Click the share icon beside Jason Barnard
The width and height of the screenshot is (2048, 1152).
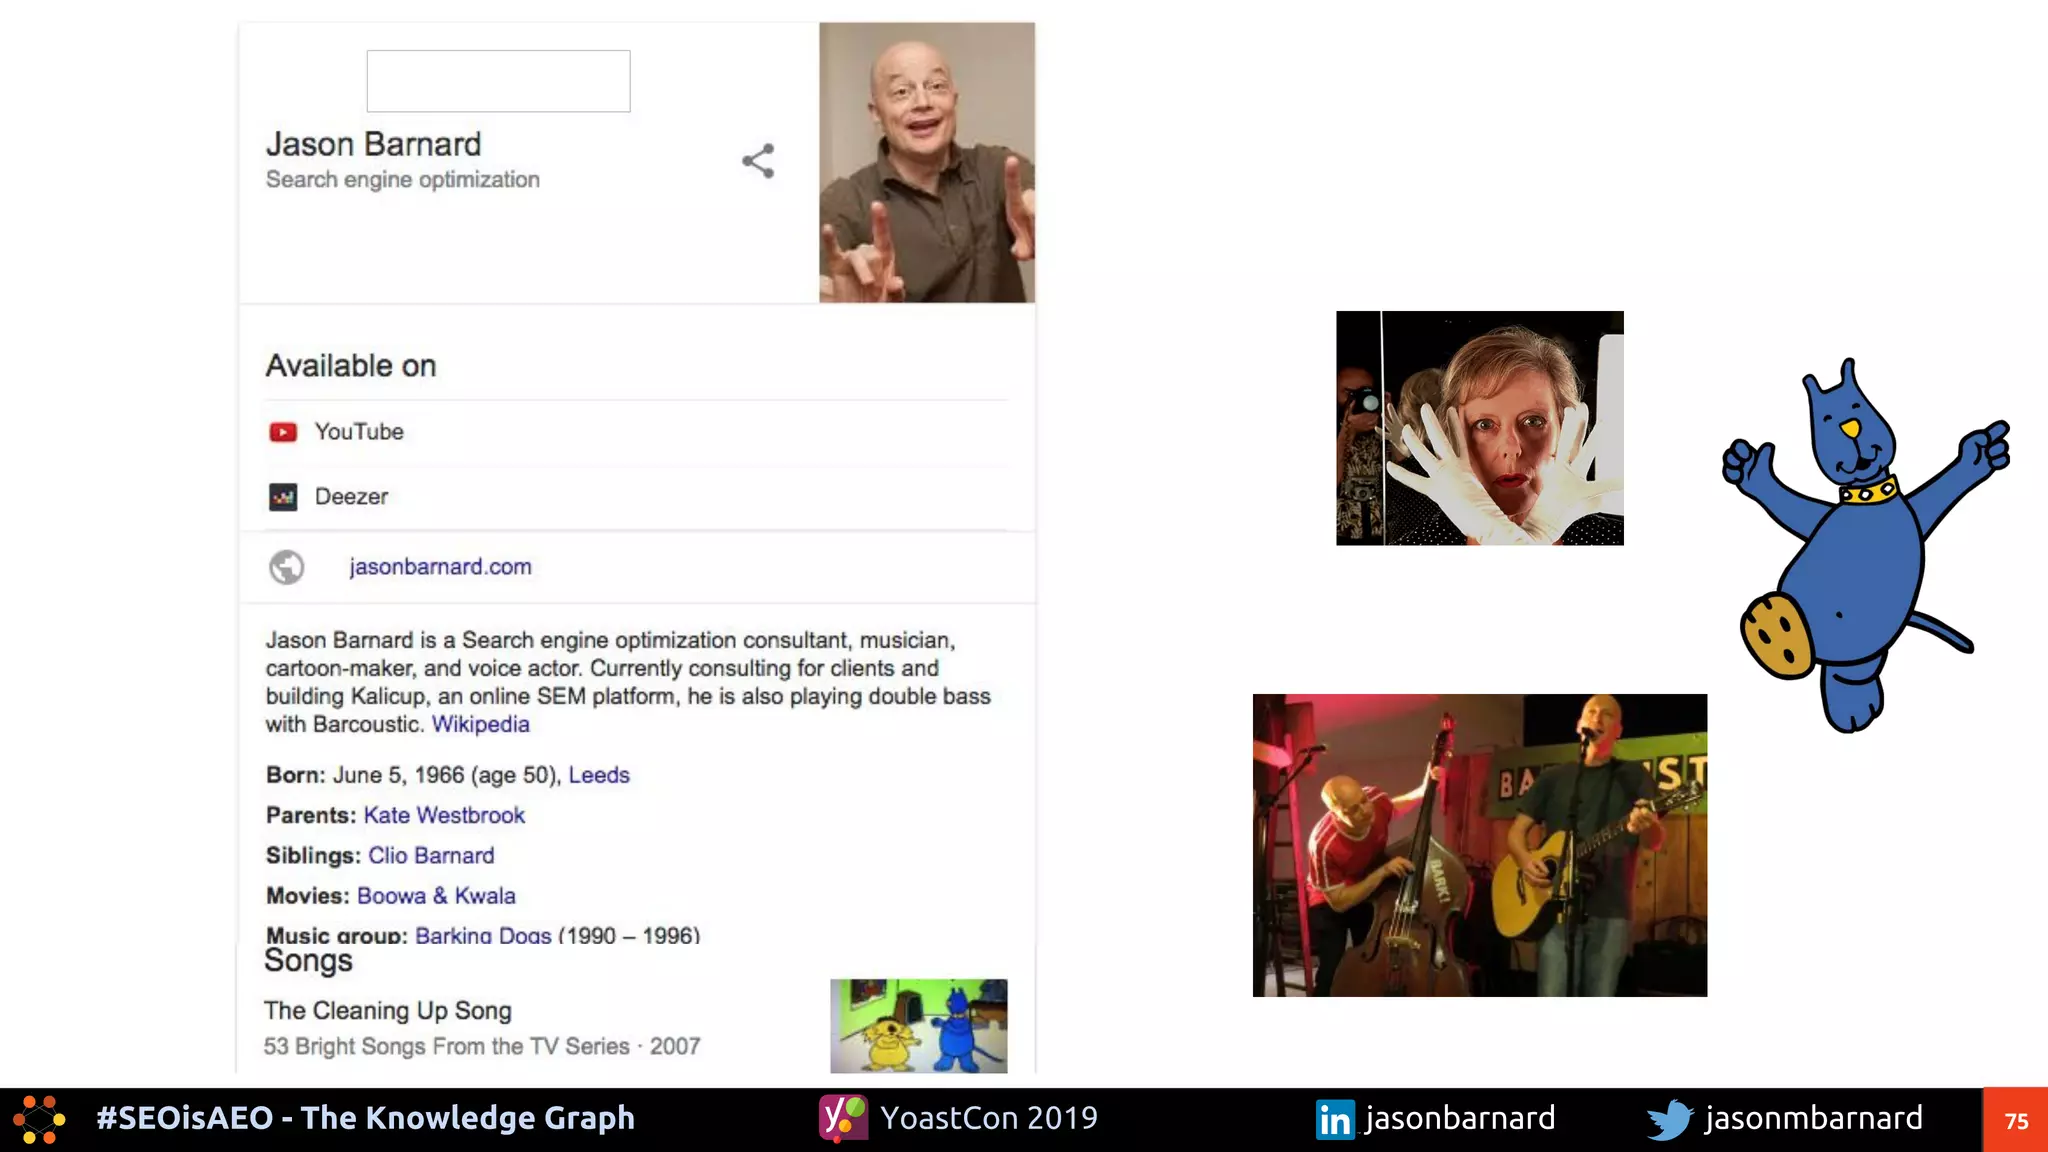tap(758, 161)
